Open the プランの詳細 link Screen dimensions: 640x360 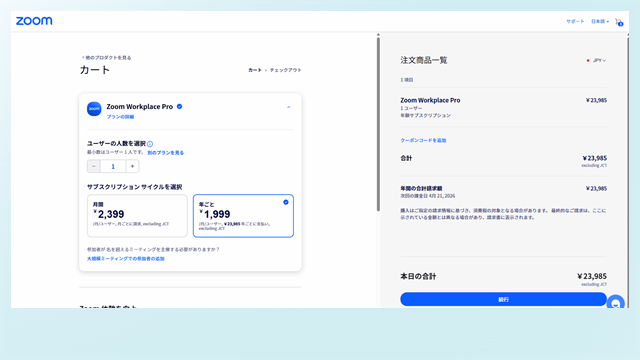point(120,117)
